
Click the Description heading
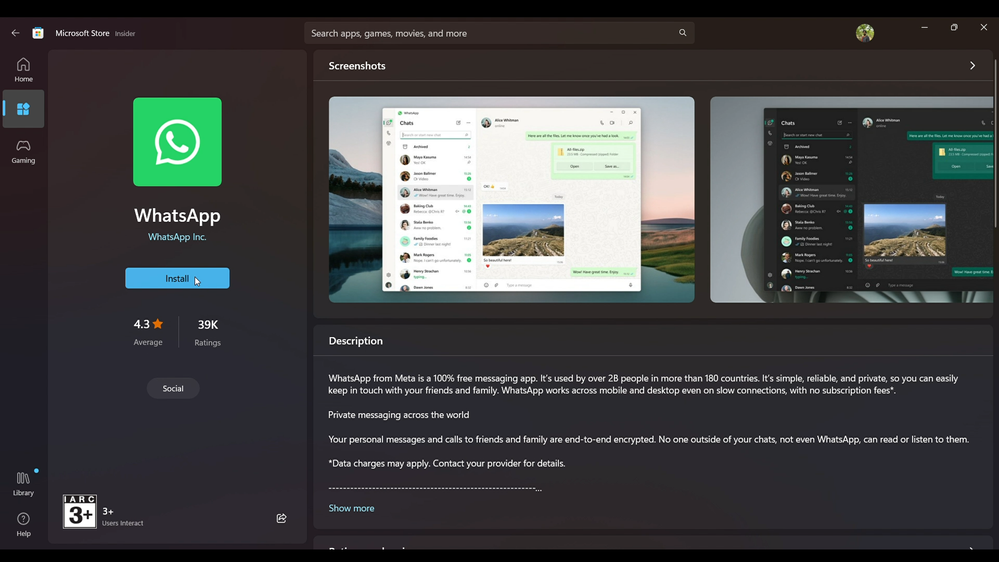(356, 341)
